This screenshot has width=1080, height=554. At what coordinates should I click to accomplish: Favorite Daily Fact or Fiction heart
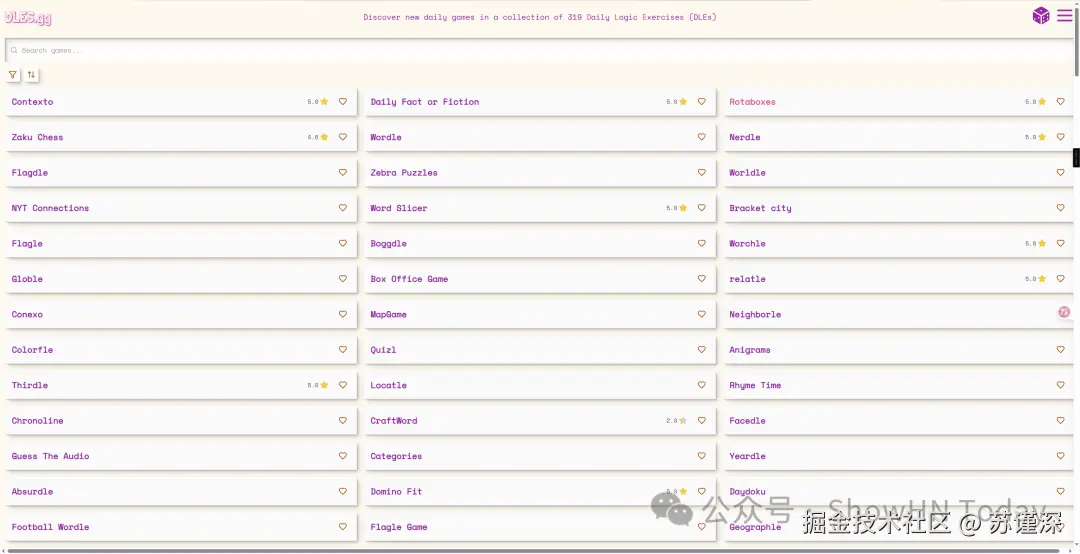pos(701,101)
